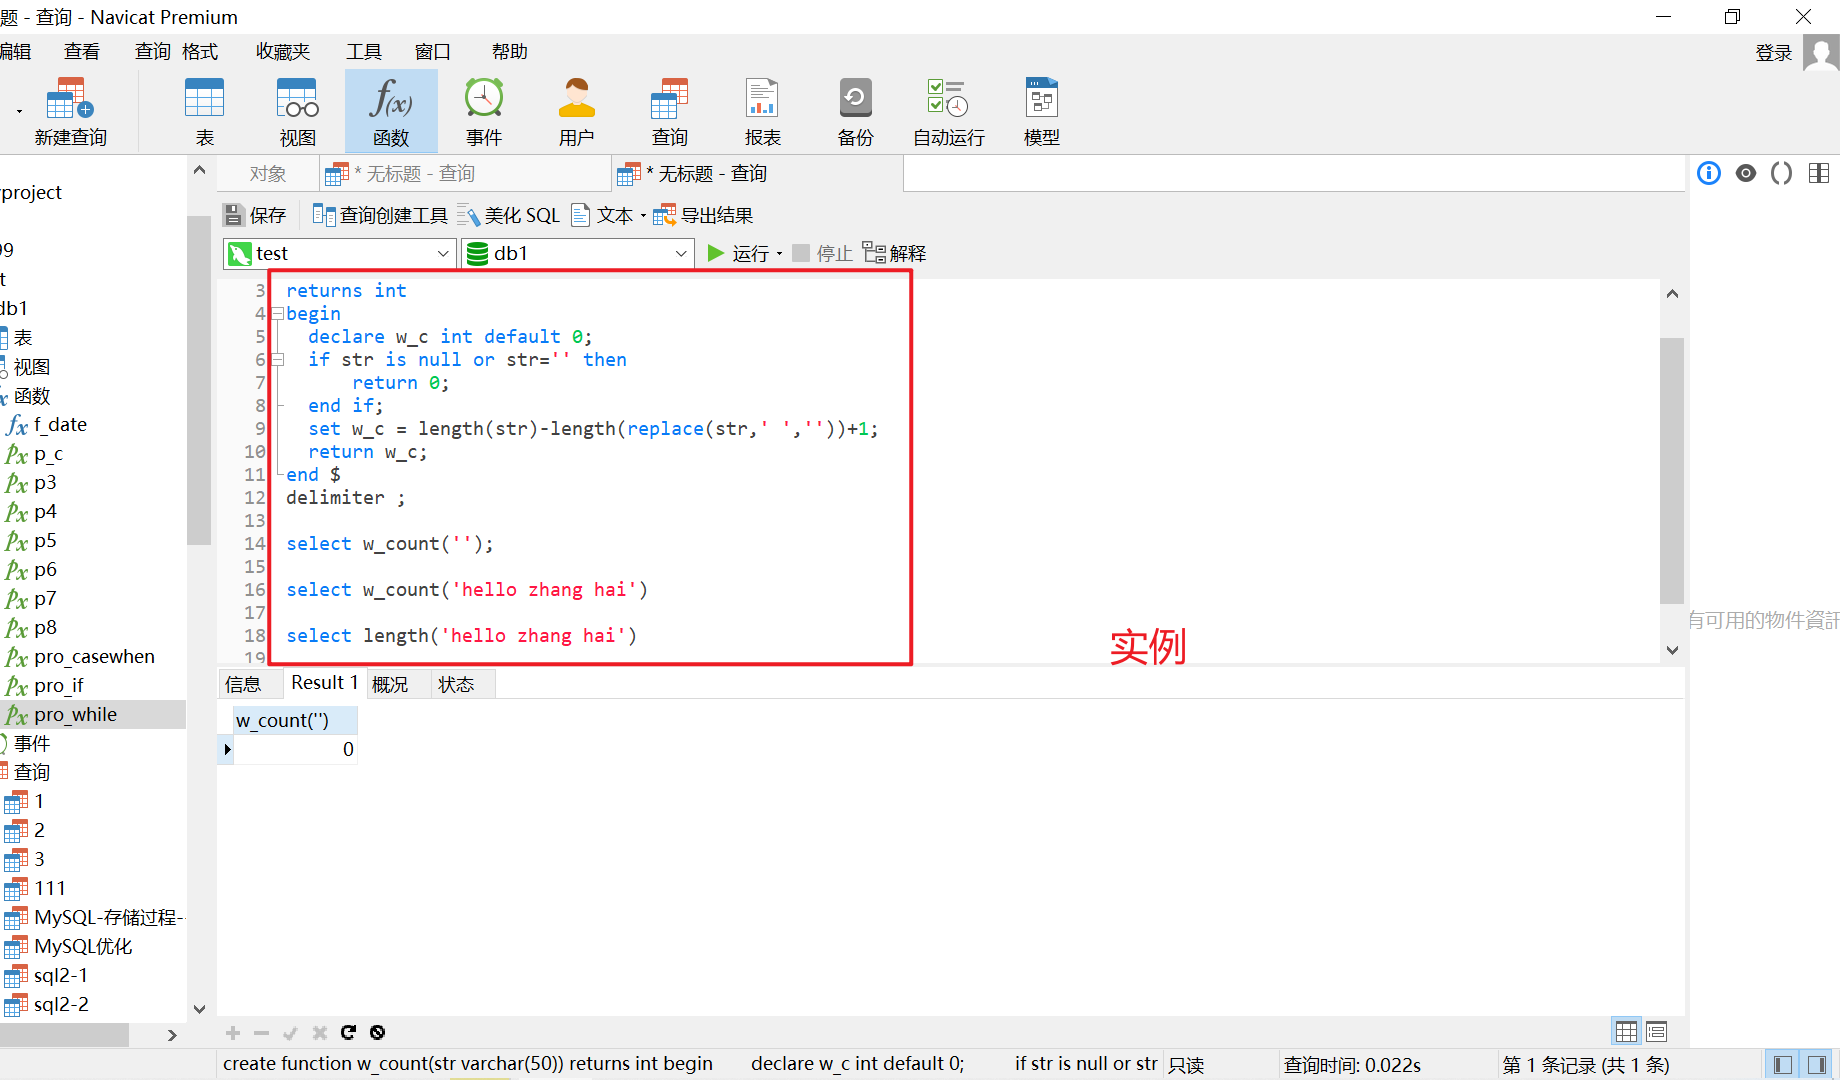This screenshot has height=1080, width=1840.
Task: Click the 保存 save button
Action: coord(255,215)
